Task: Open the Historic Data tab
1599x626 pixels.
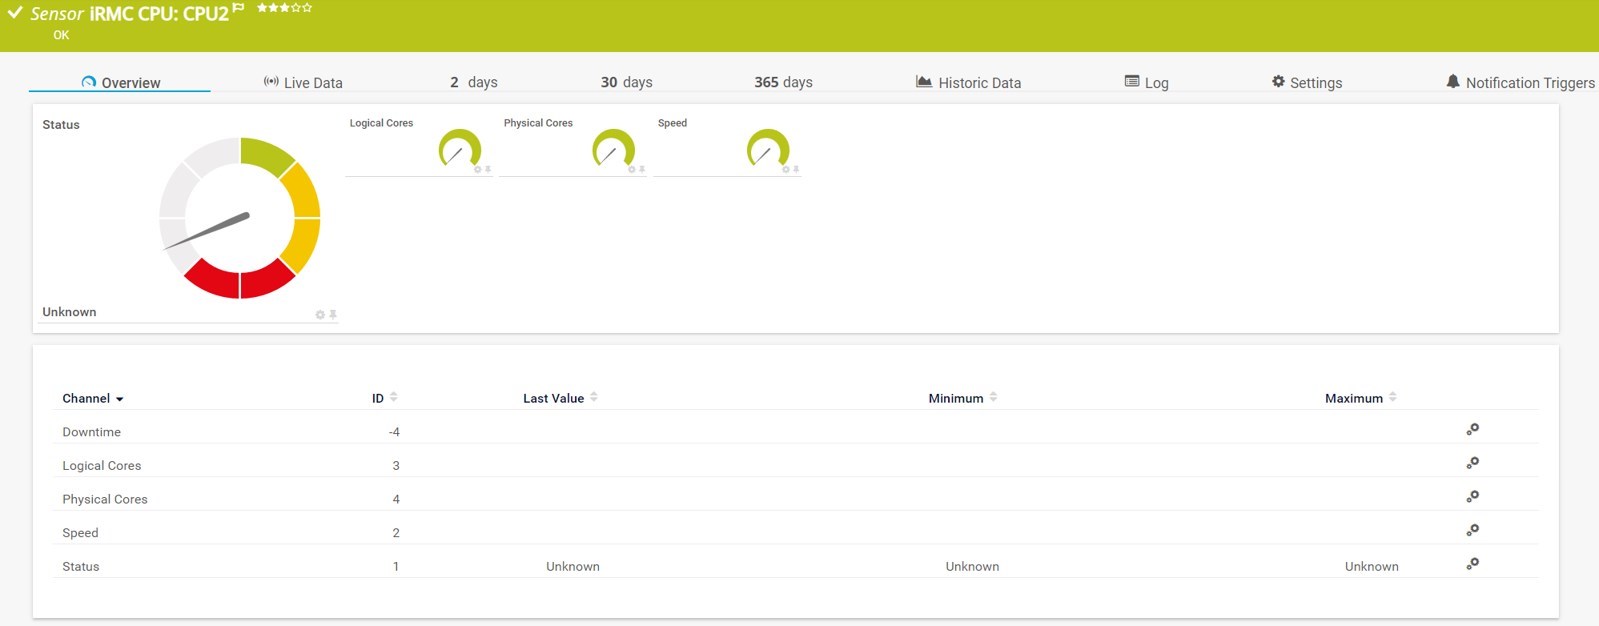Action: tap(968, 83)
